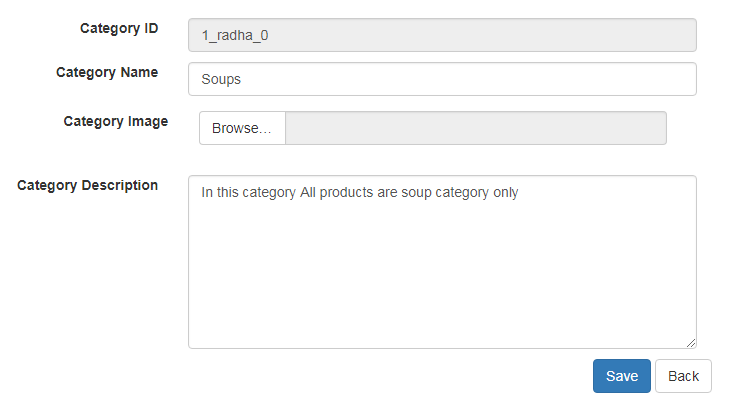The width and height of the screenshot is (746, 404).
Task: Save the category form
Action: click(x=621, y=376)
